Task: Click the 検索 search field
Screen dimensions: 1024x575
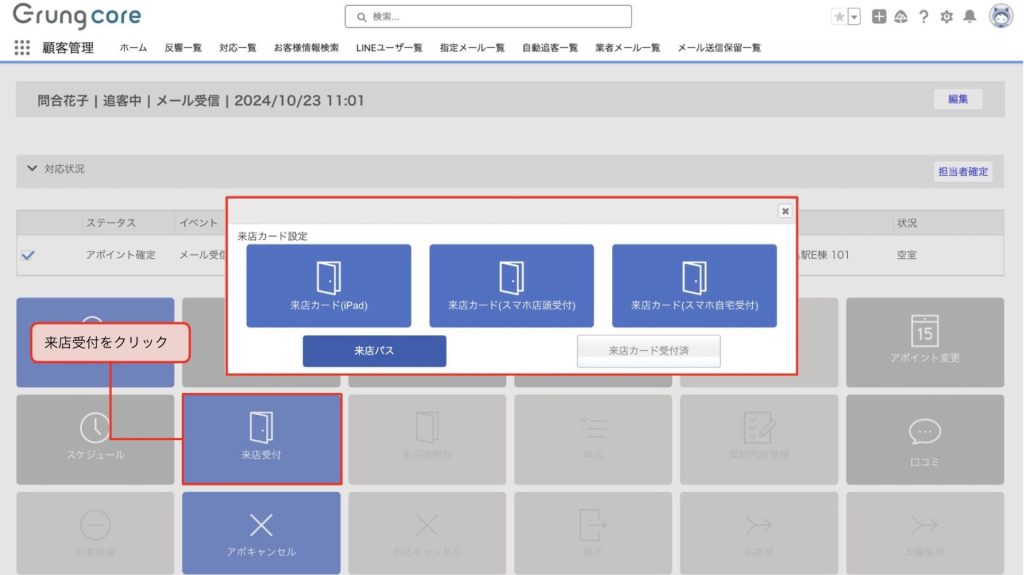Action: [x=488, y=17]
